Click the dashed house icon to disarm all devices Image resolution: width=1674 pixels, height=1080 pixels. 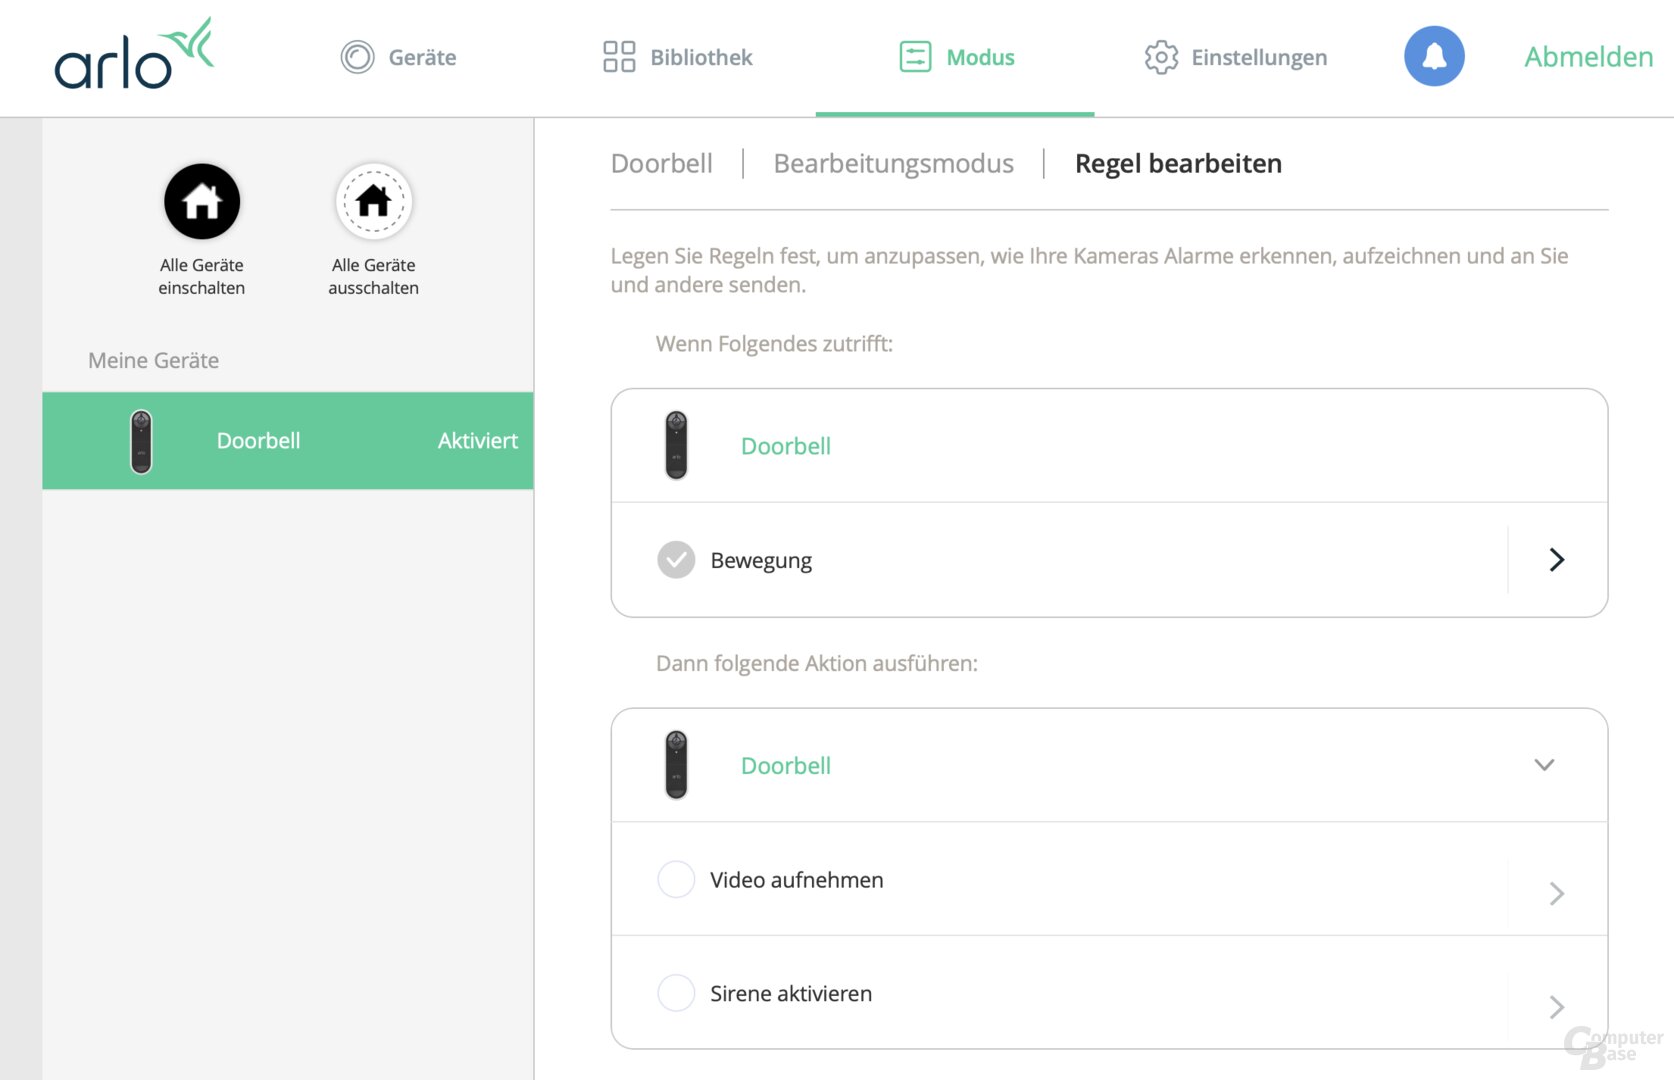tap(374, 202)
